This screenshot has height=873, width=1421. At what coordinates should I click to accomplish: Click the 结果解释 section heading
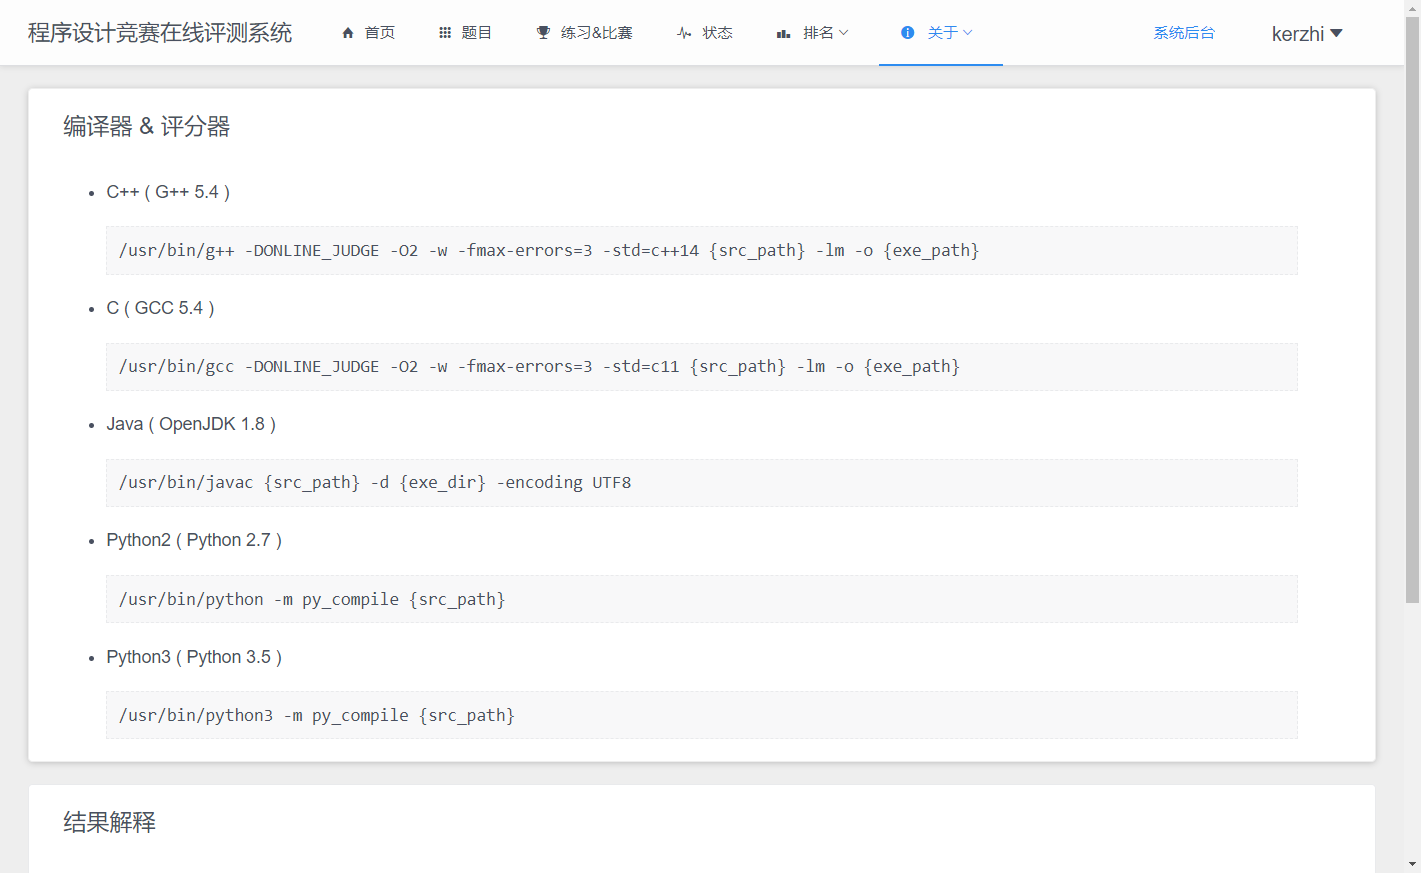coord(110,822)
